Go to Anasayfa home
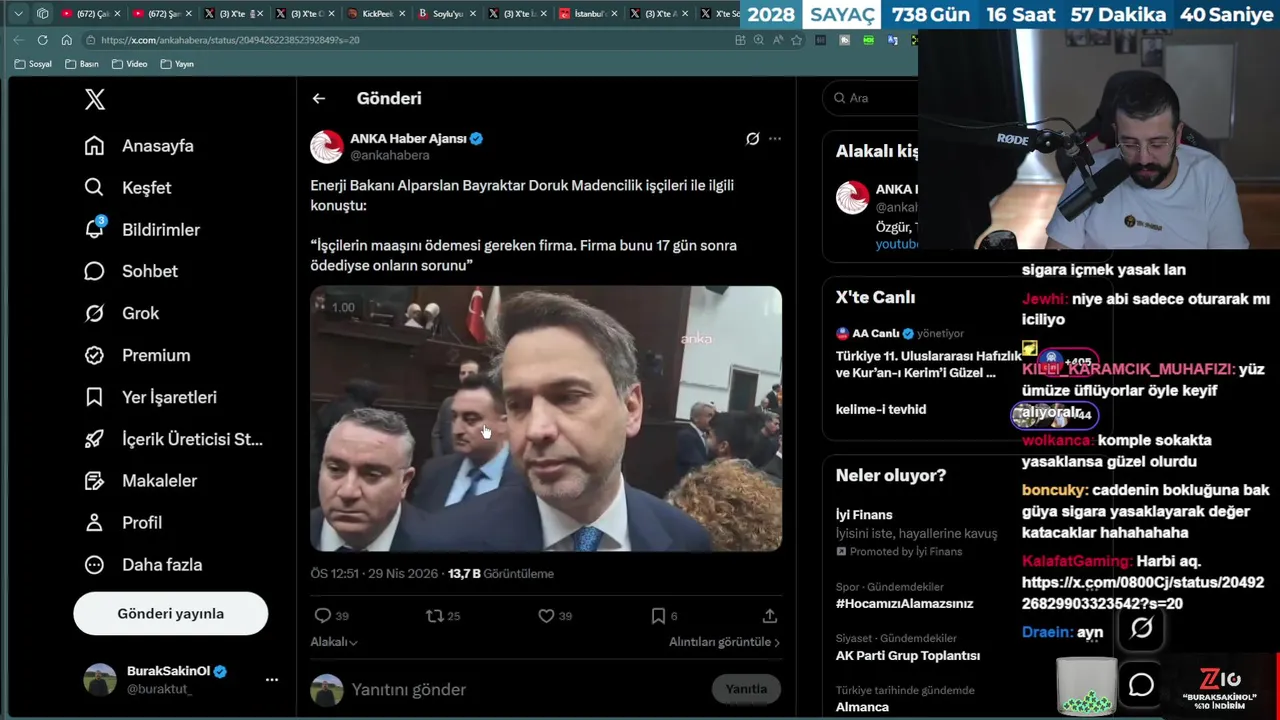The width and height of the screenshot is (1280, 720). click(139, 146)
